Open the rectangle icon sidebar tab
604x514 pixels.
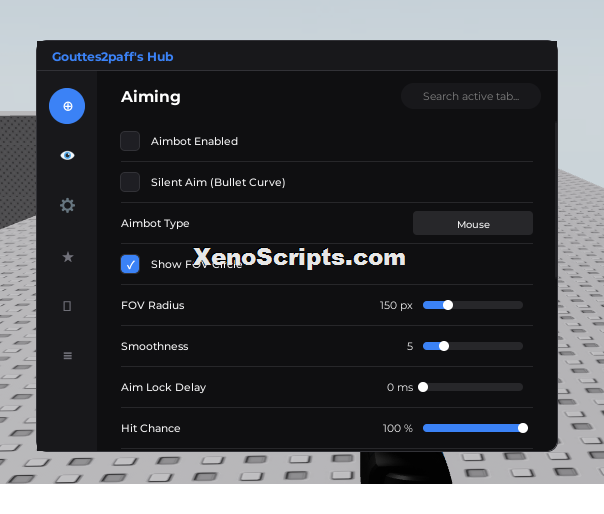67,306
